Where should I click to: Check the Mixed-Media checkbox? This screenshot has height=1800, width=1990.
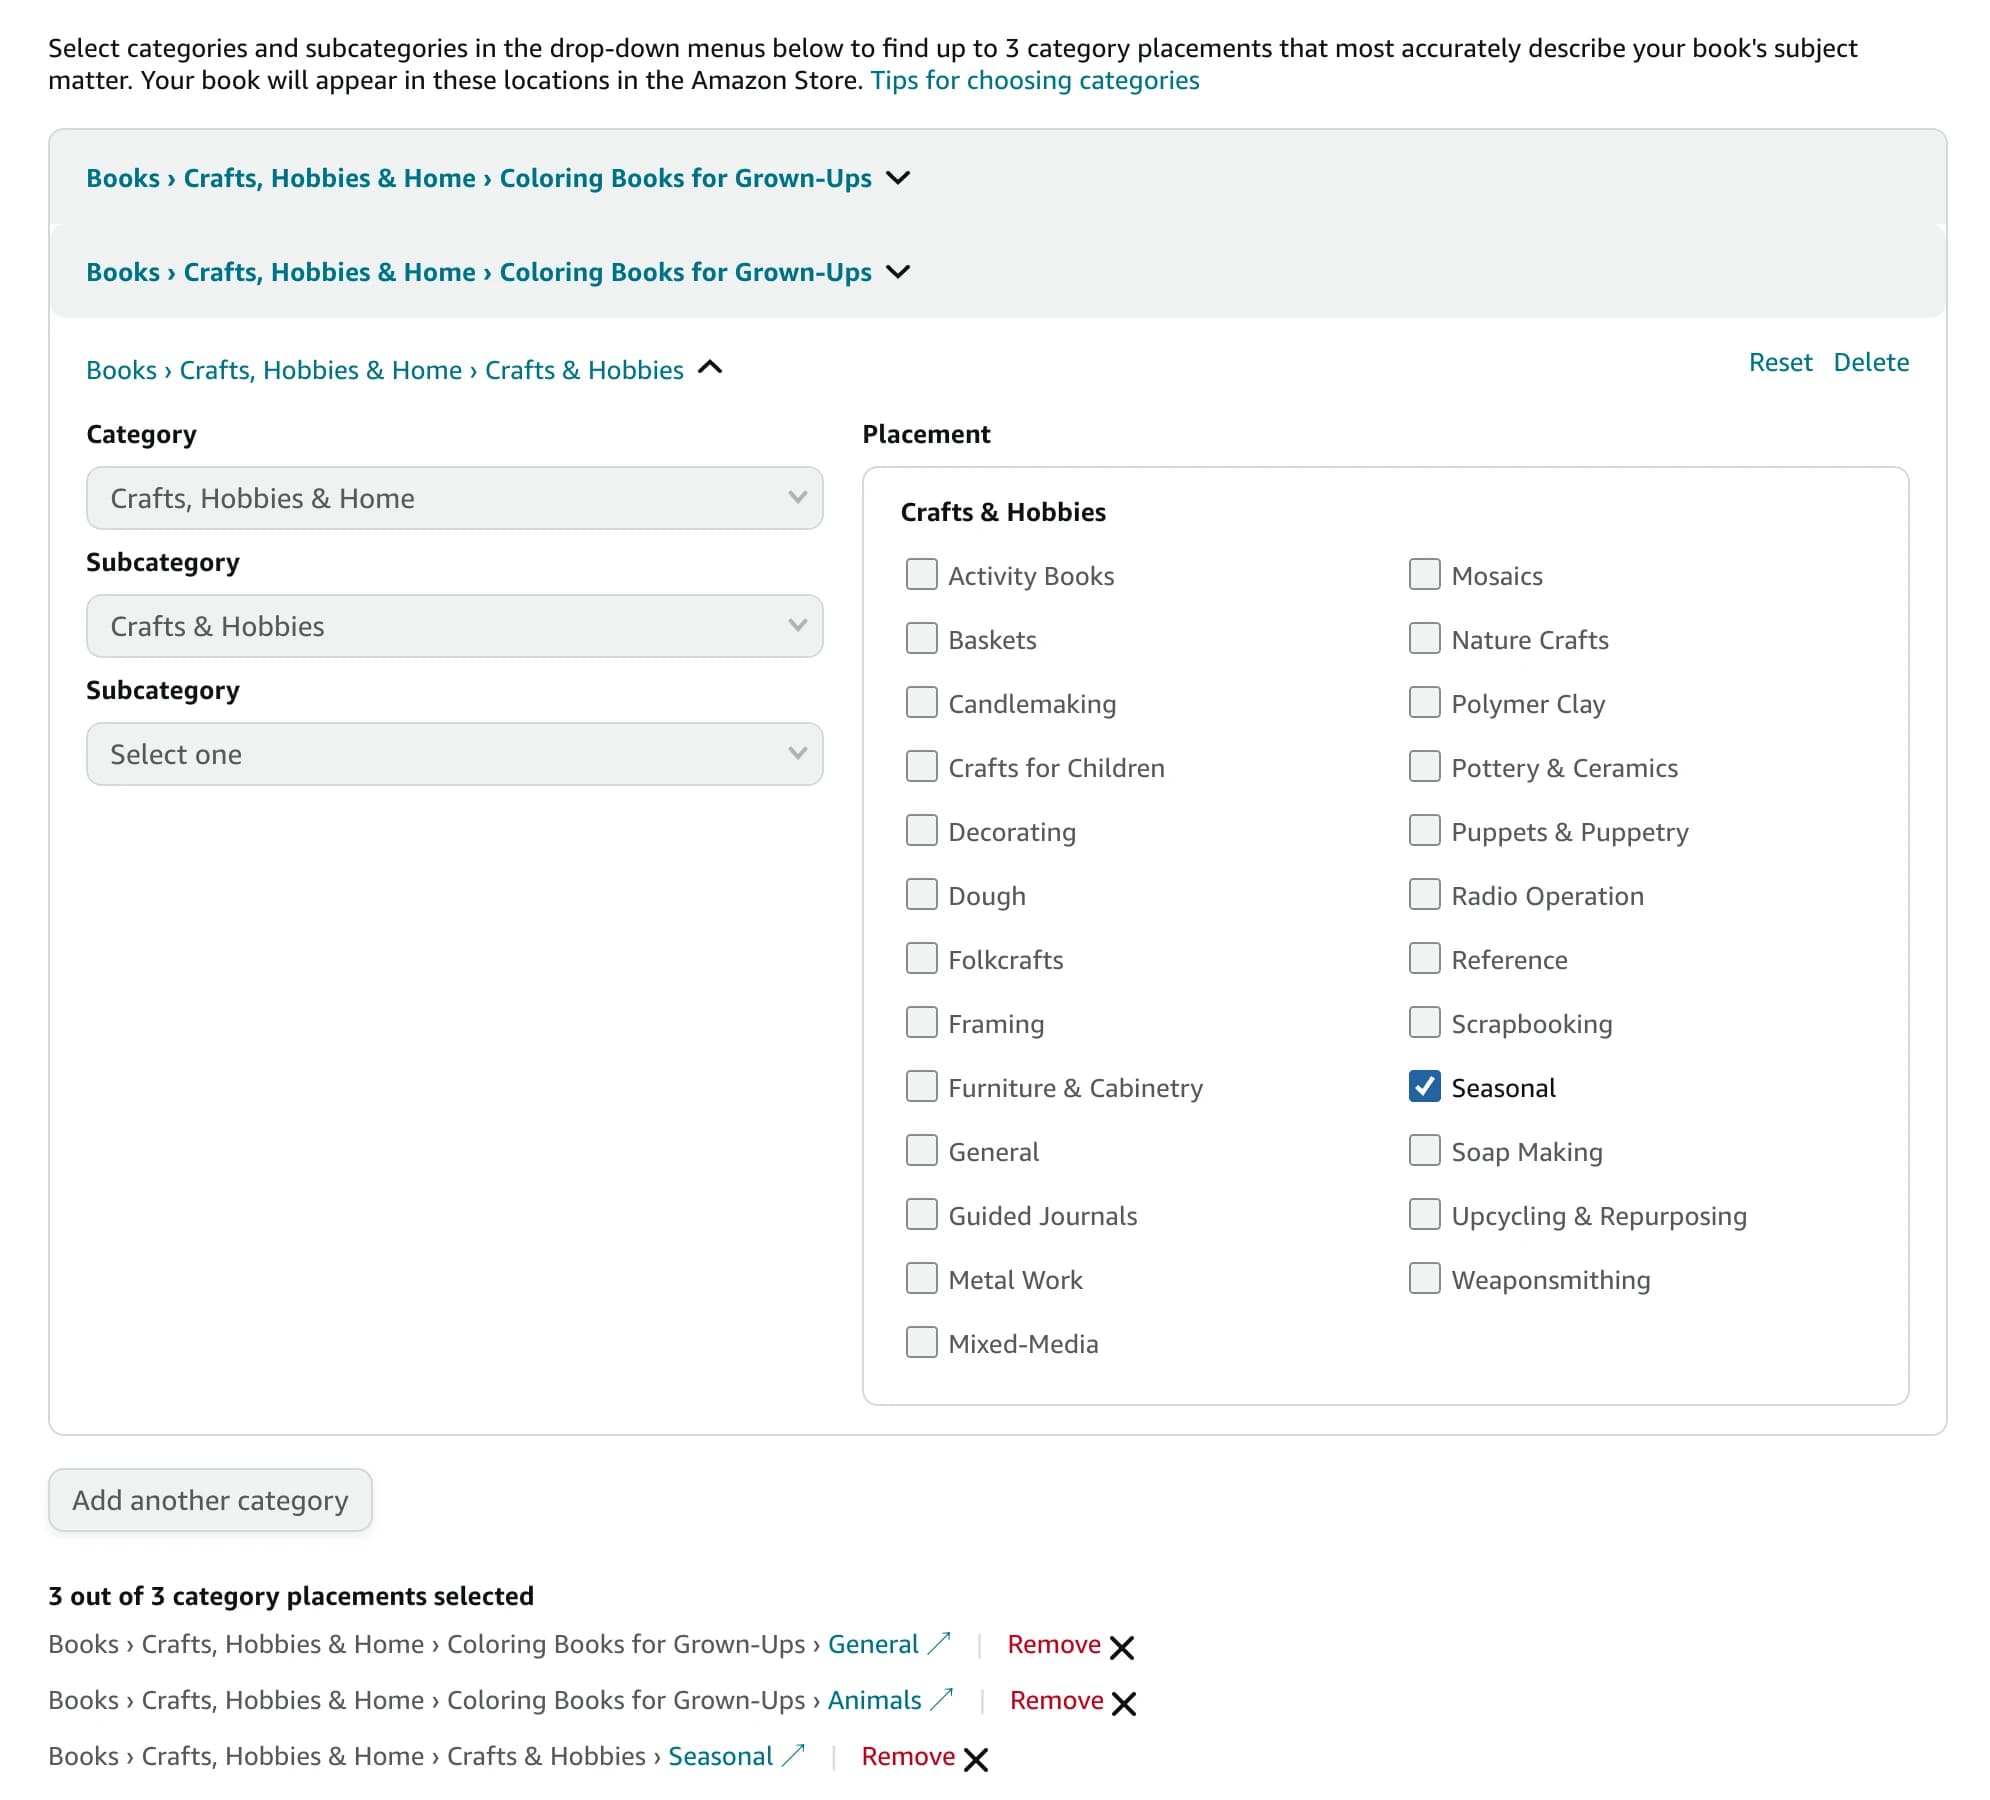[x=921, y=1342]
